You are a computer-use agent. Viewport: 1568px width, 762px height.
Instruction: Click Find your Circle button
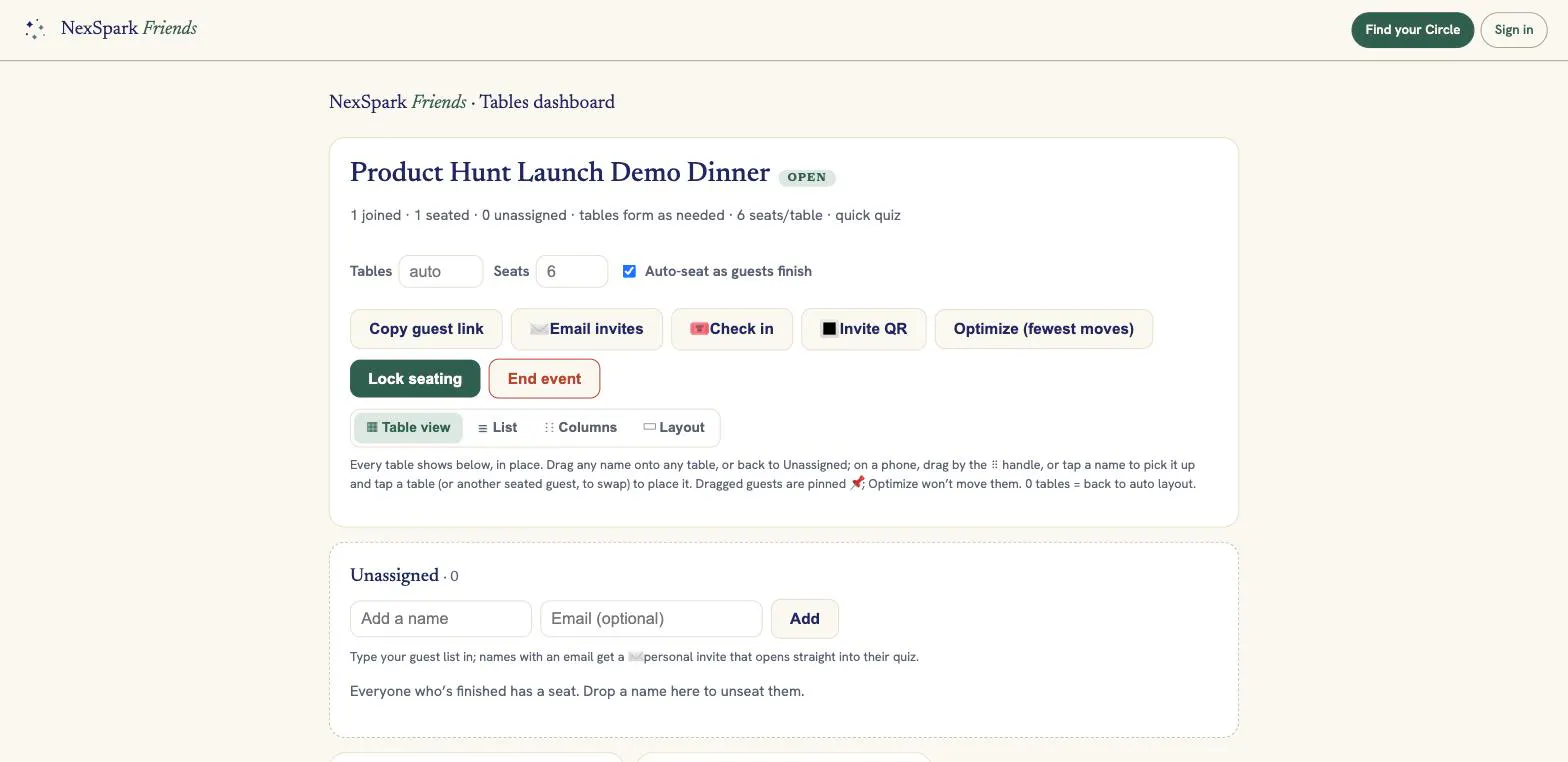pos(1412,30)
